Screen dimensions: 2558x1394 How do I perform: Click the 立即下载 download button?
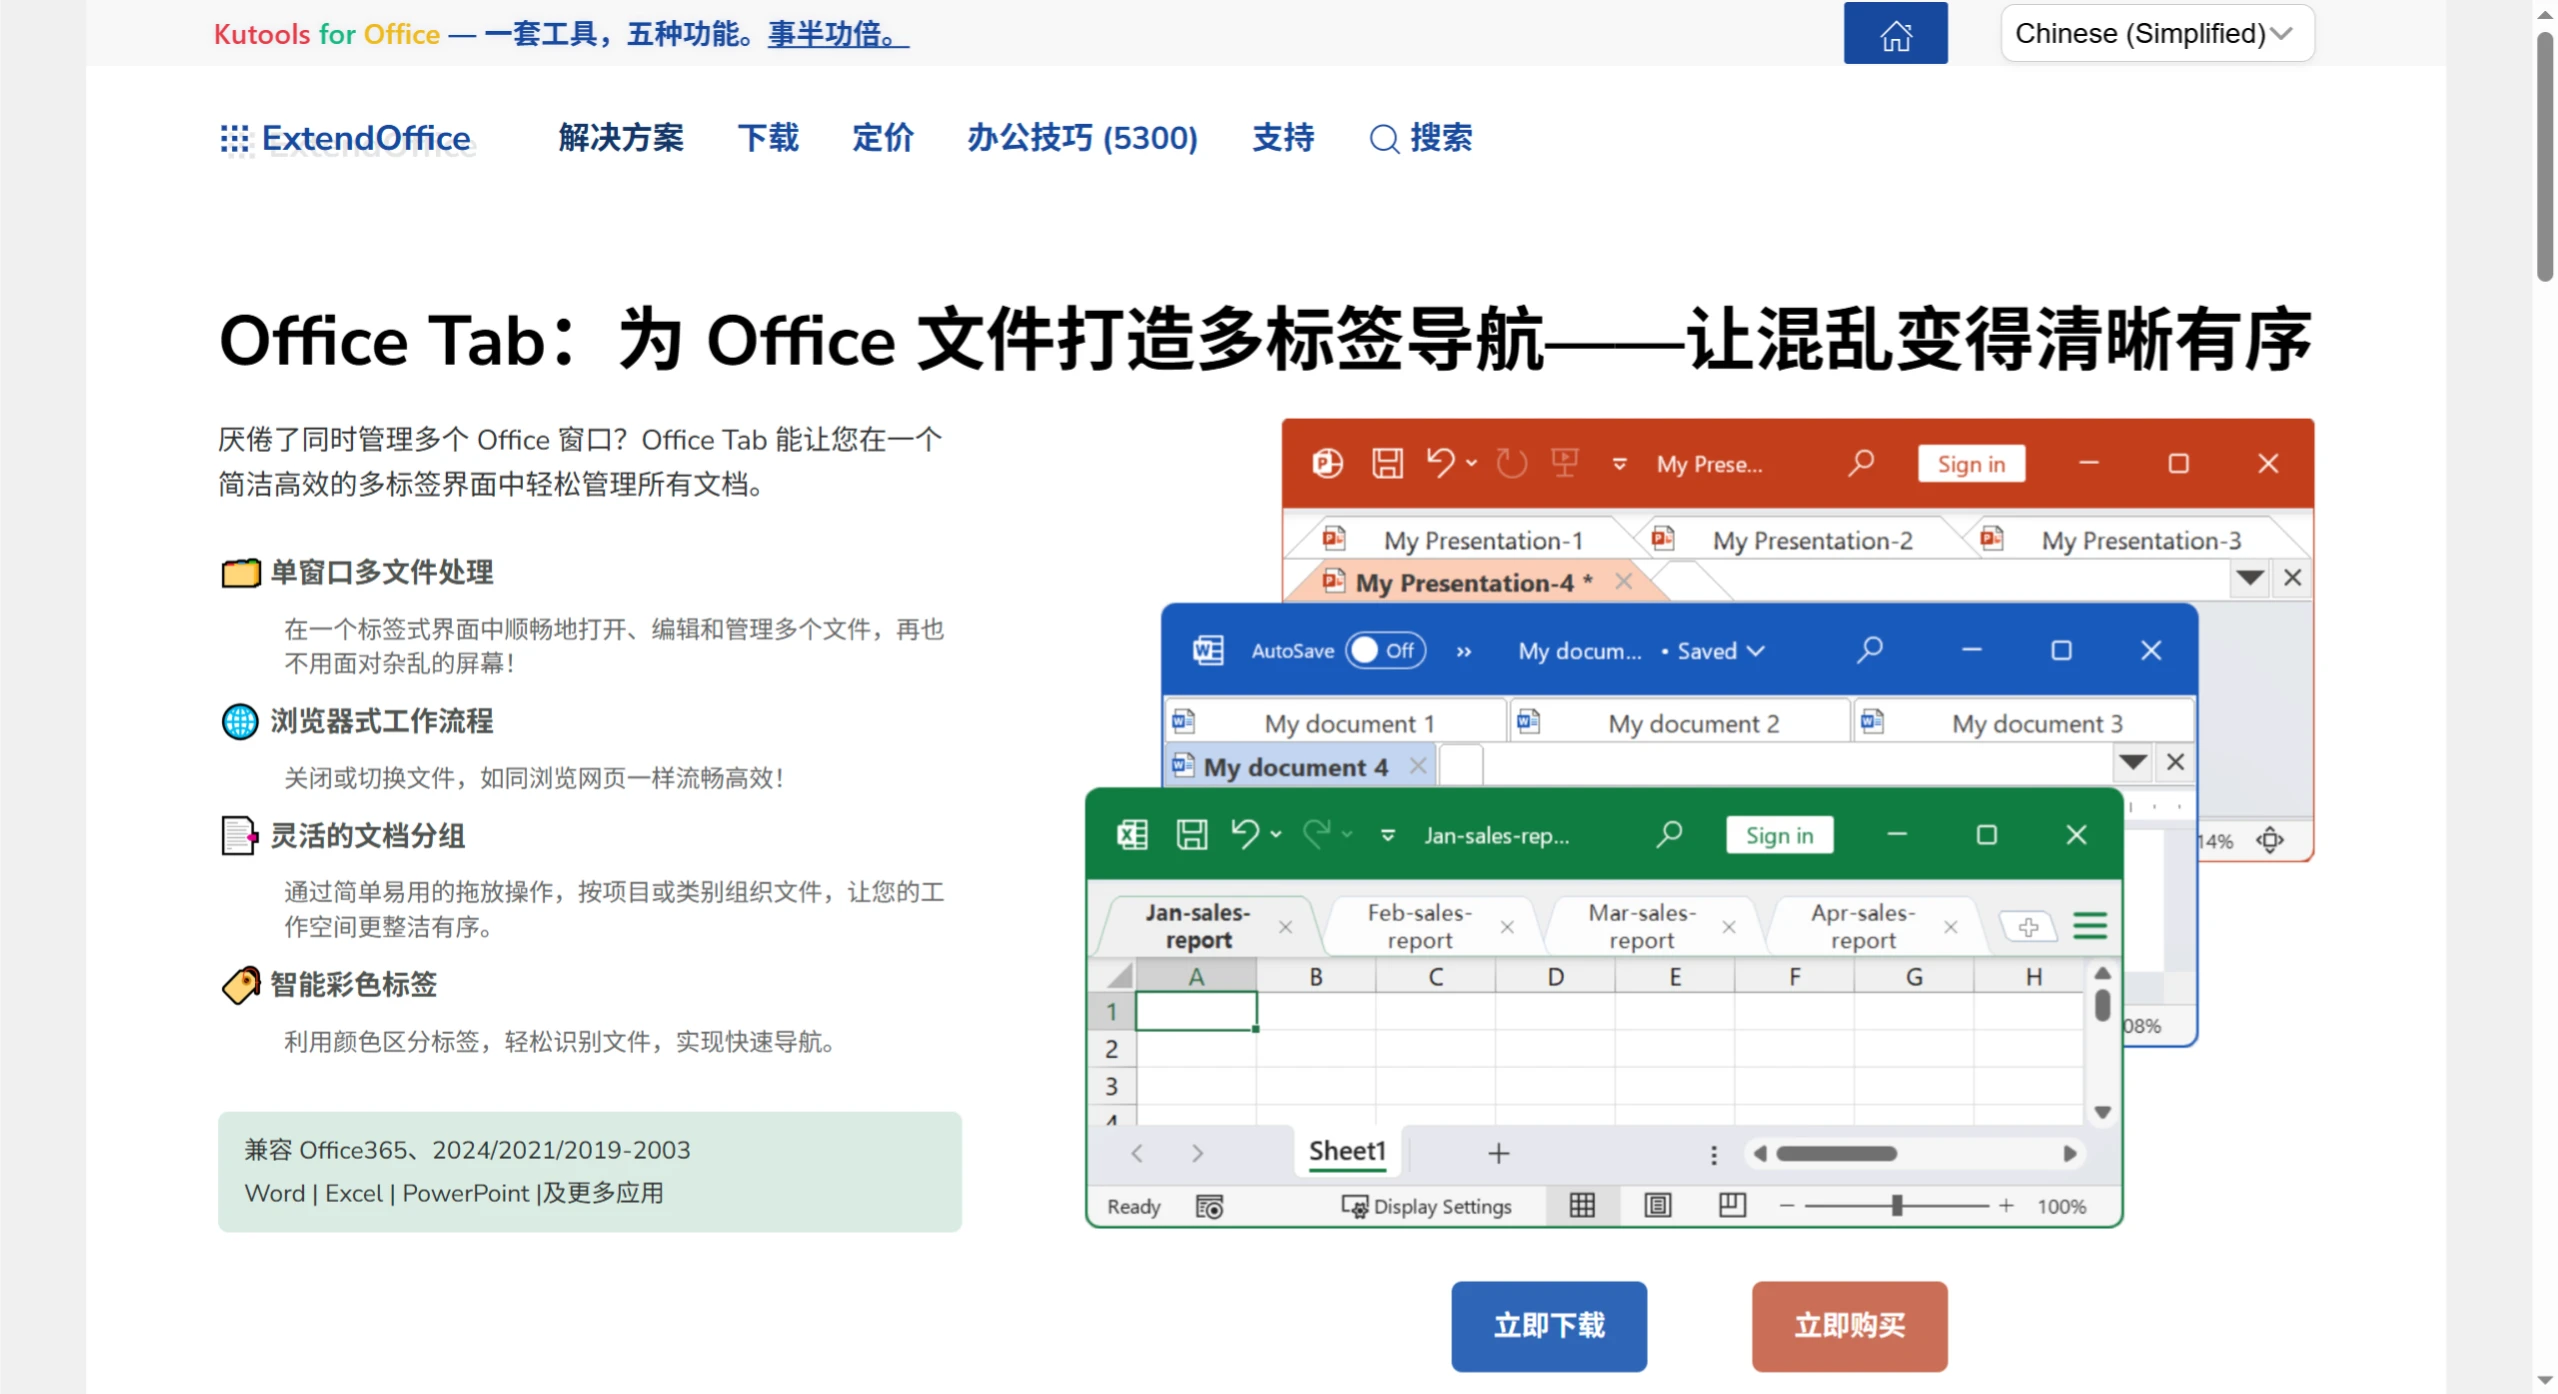click(x=1548, y=1326)
